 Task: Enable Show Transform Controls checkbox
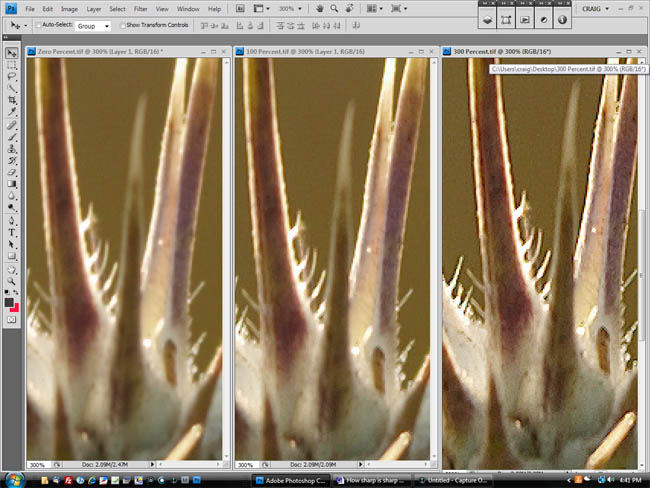pyautogui.click(x=122, y=25)
